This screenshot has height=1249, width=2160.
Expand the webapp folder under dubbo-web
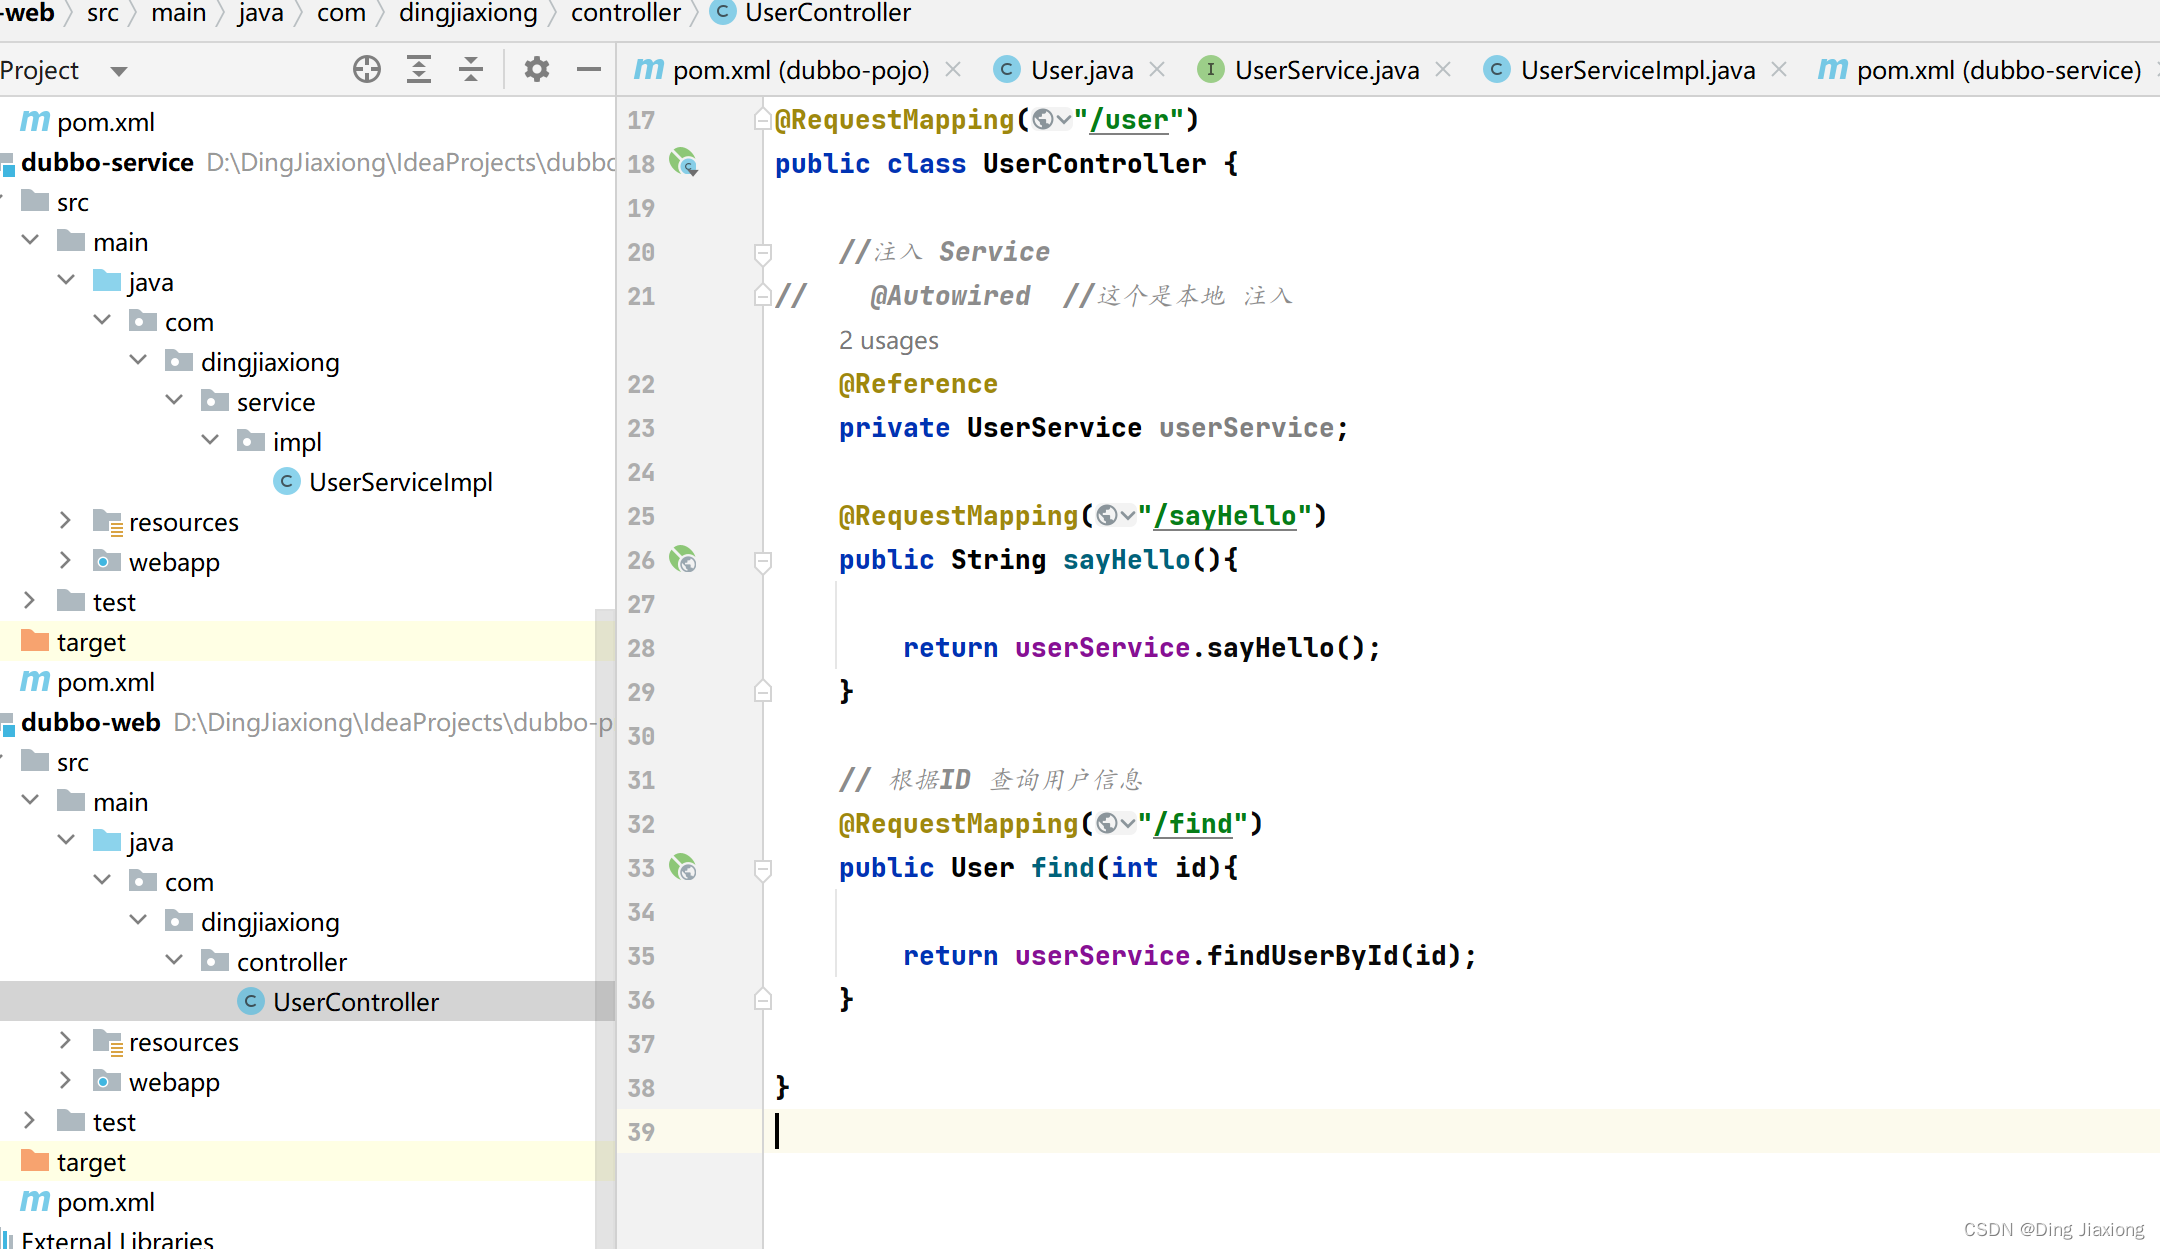(x=66, y=1081)
